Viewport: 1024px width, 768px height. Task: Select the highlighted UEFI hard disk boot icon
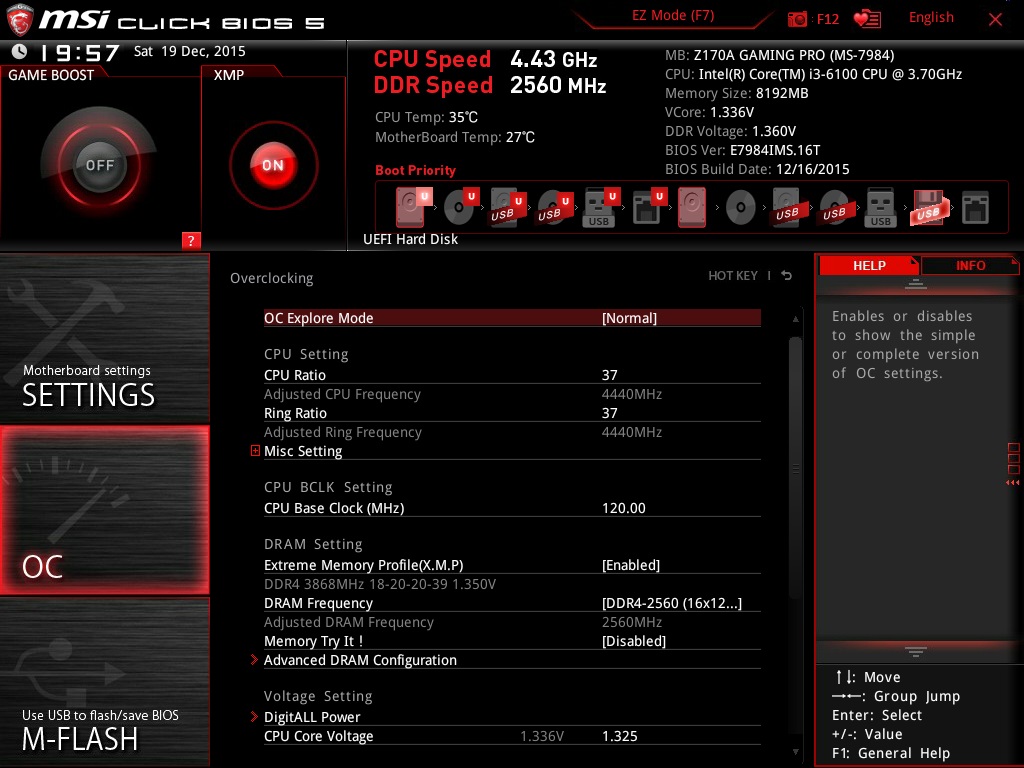click(x=413, y=206)
